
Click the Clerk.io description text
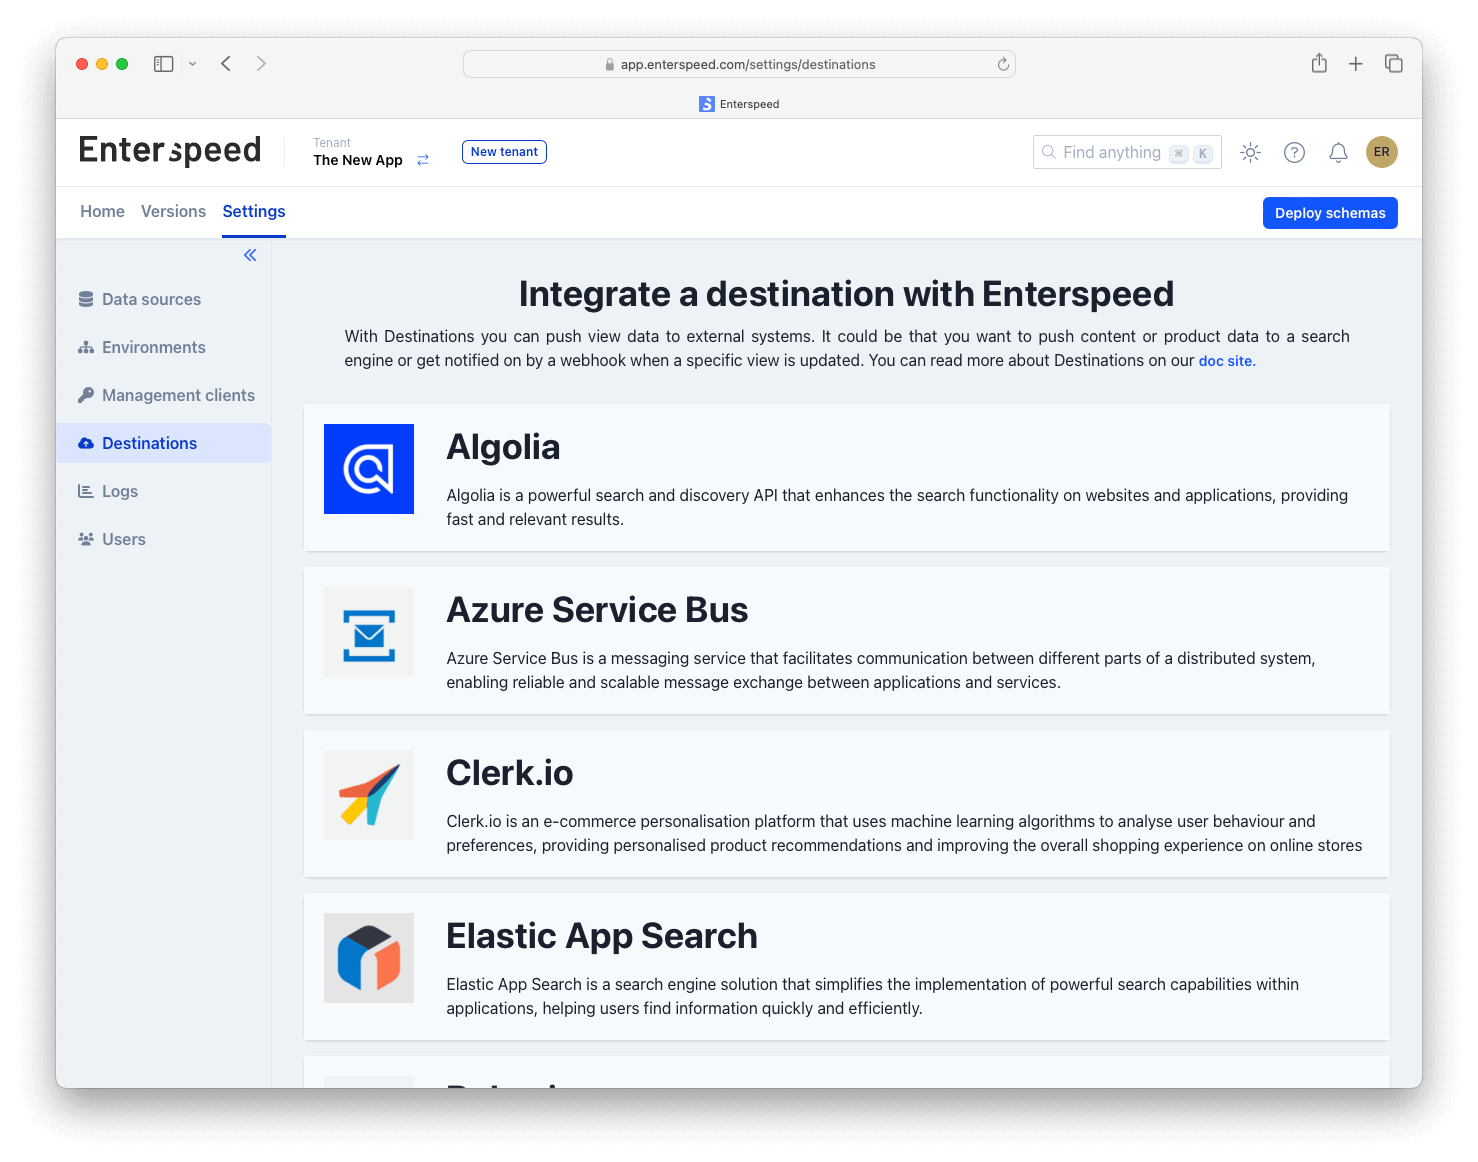904,833
